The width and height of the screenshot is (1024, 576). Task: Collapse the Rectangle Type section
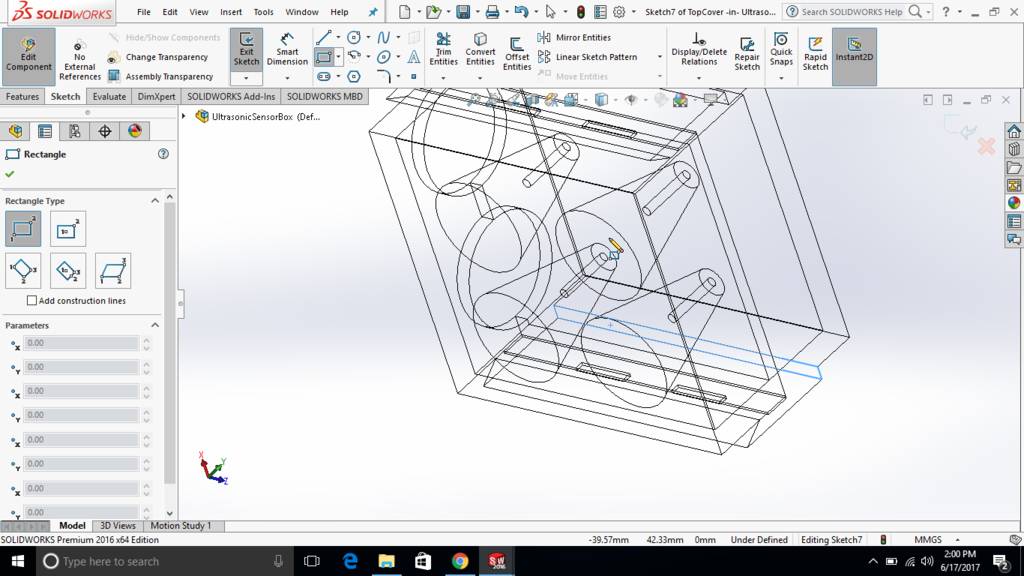click(155, 200)
